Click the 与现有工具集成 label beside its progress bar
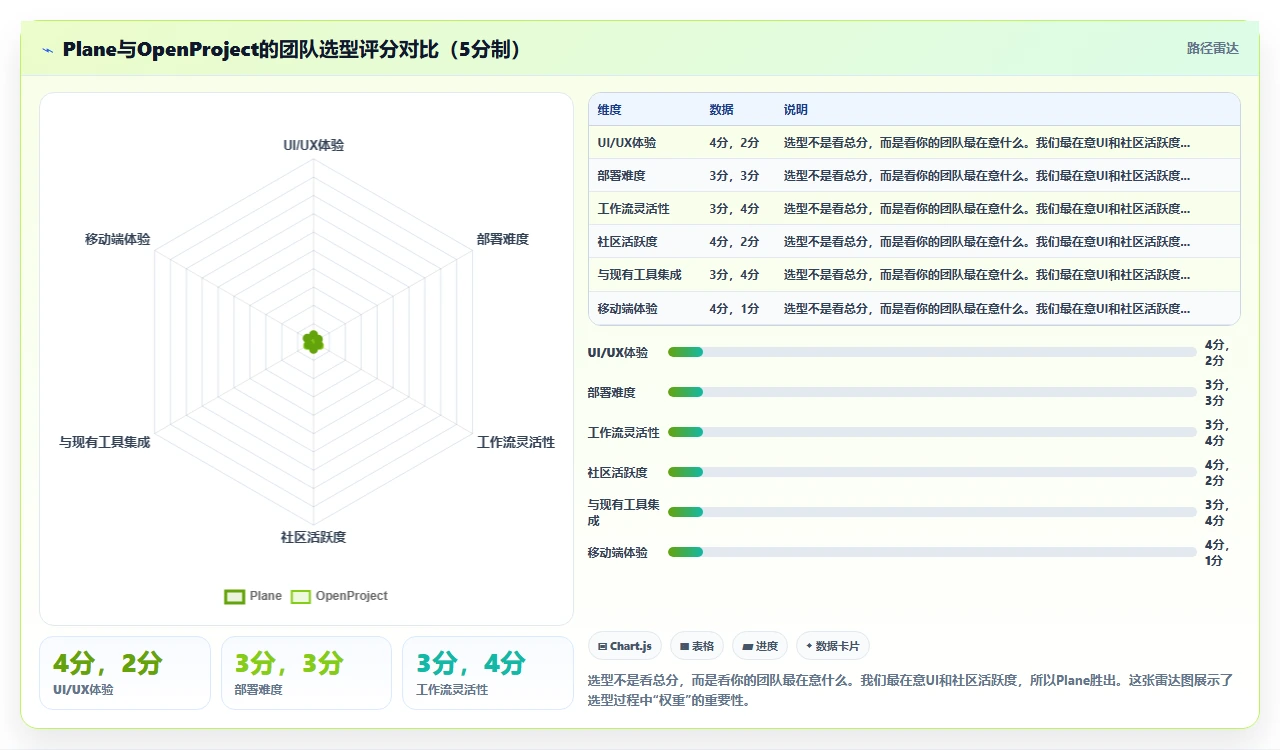The height and width of the screenshot is (750, 1280). [623, 512]
